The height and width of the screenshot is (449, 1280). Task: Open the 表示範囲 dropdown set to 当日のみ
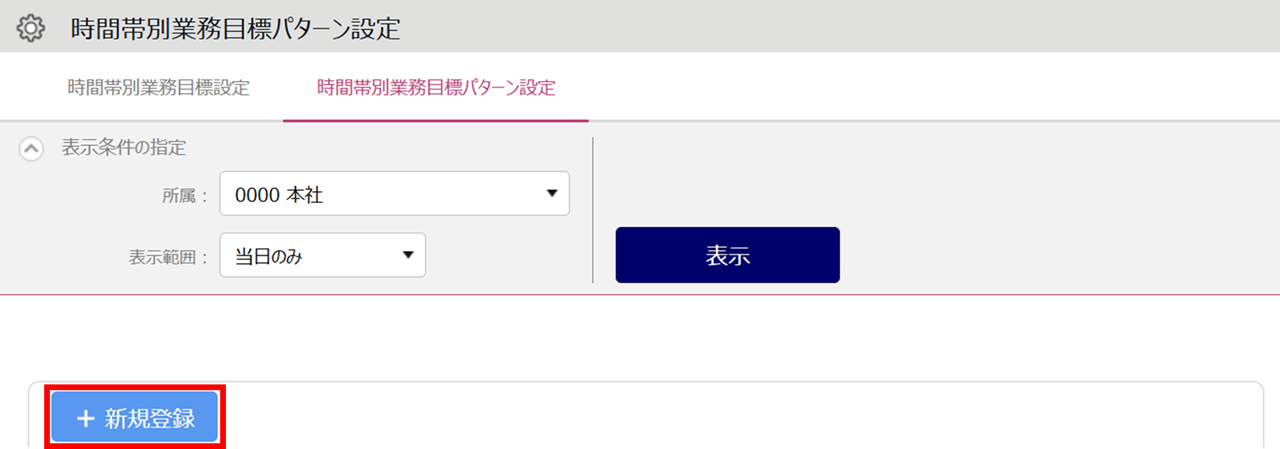click(322, 255)
